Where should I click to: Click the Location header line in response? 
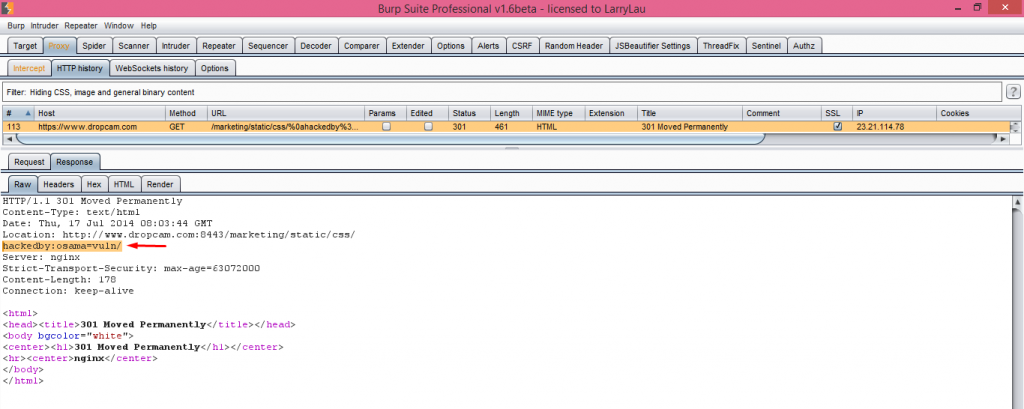pos(178,233)
